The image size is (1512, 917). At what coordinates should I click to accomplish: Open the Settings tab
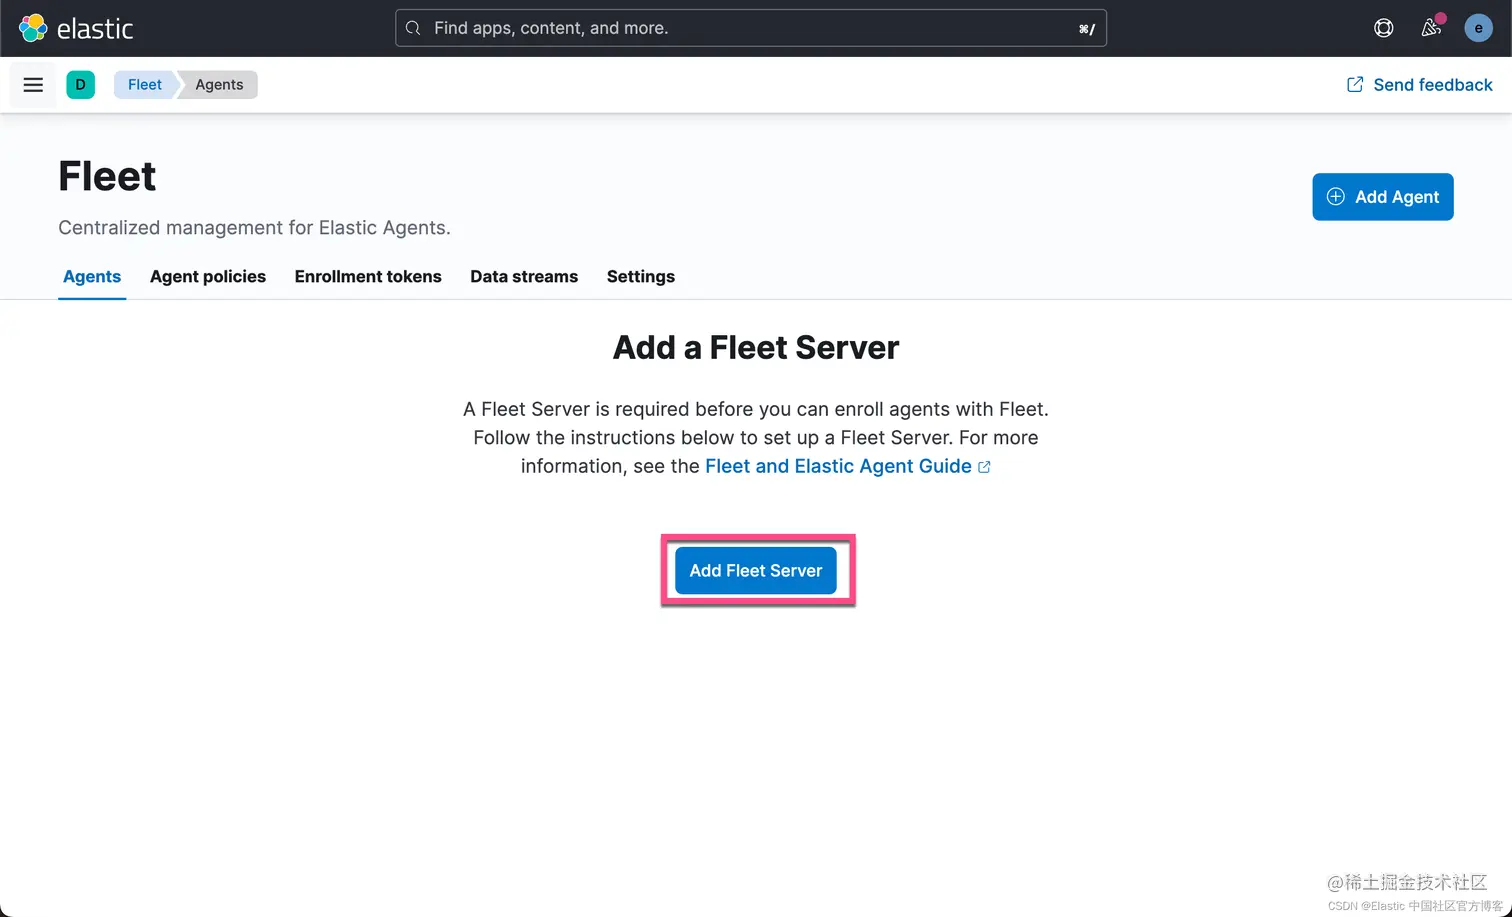[641, 277]
